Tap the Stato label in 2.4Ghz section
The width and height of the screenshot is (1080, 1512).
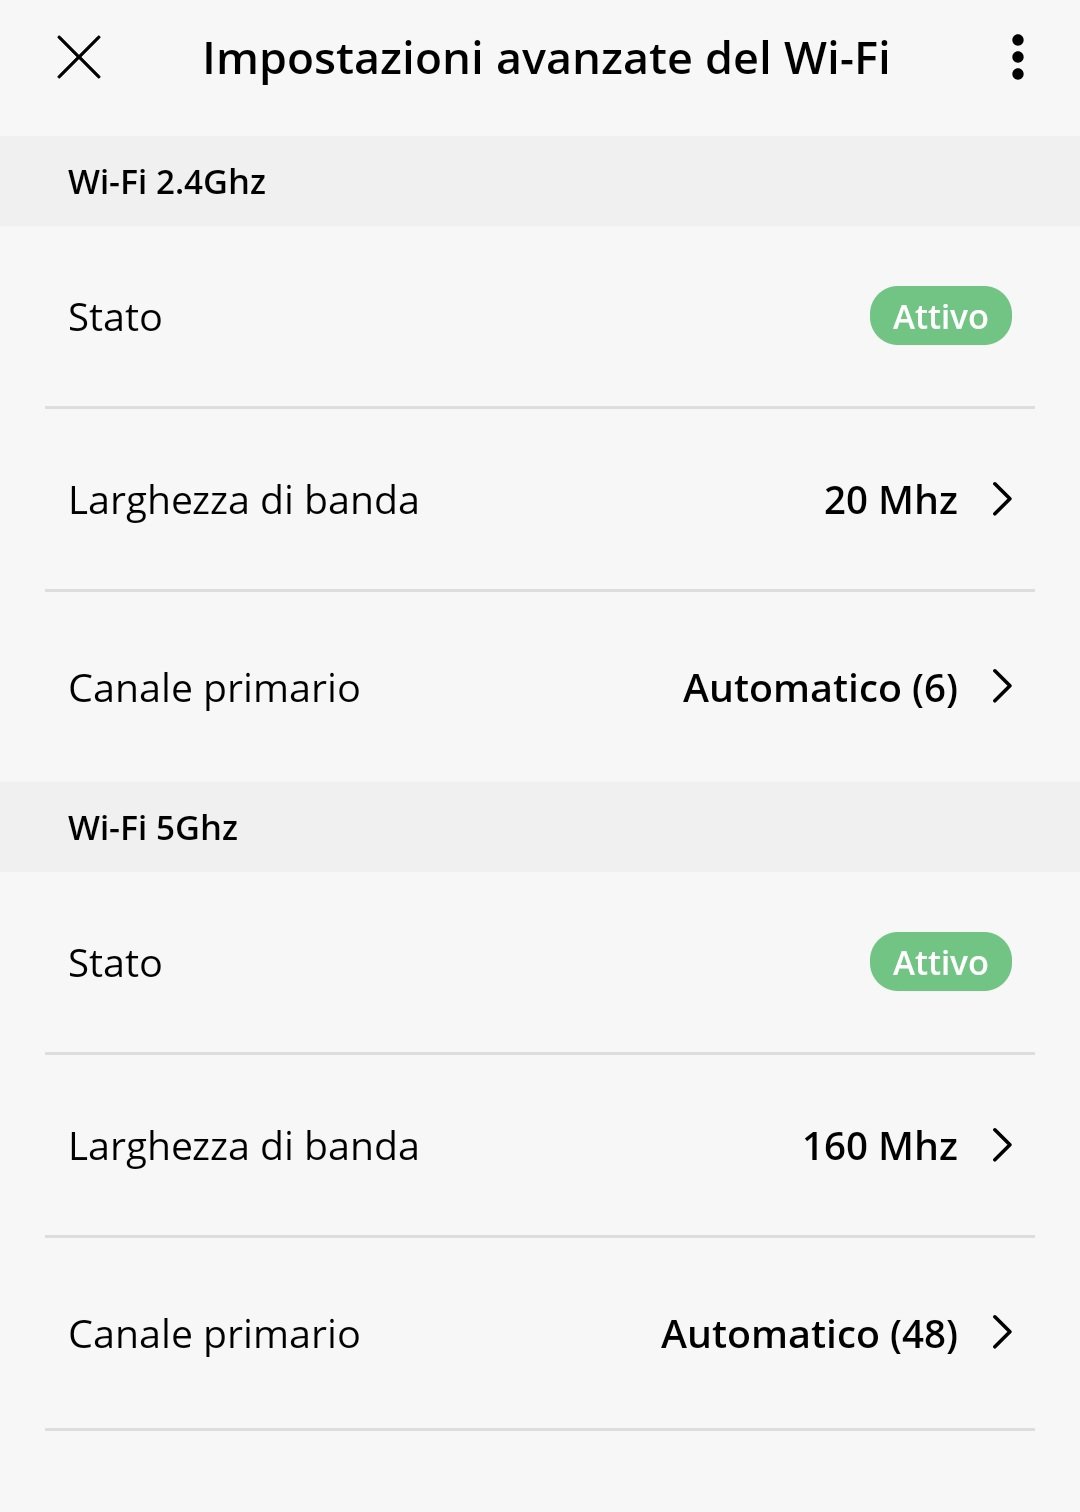point(115,317)
